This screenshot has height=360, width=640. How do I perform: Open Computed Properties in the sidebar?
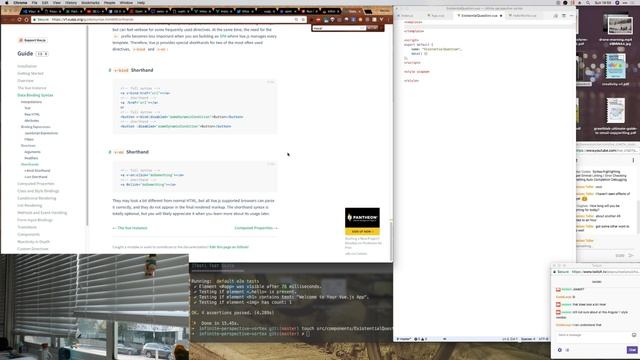click(x=36, y=184)
